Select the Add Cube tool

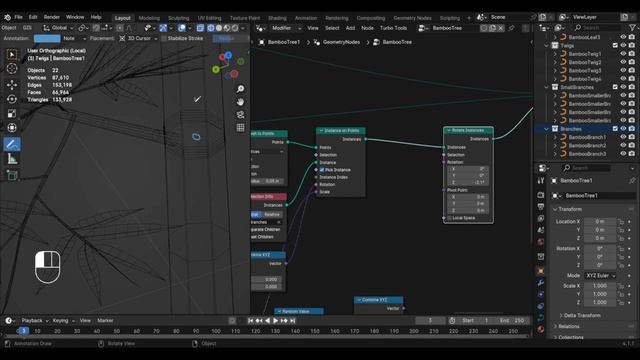(12, 176)
